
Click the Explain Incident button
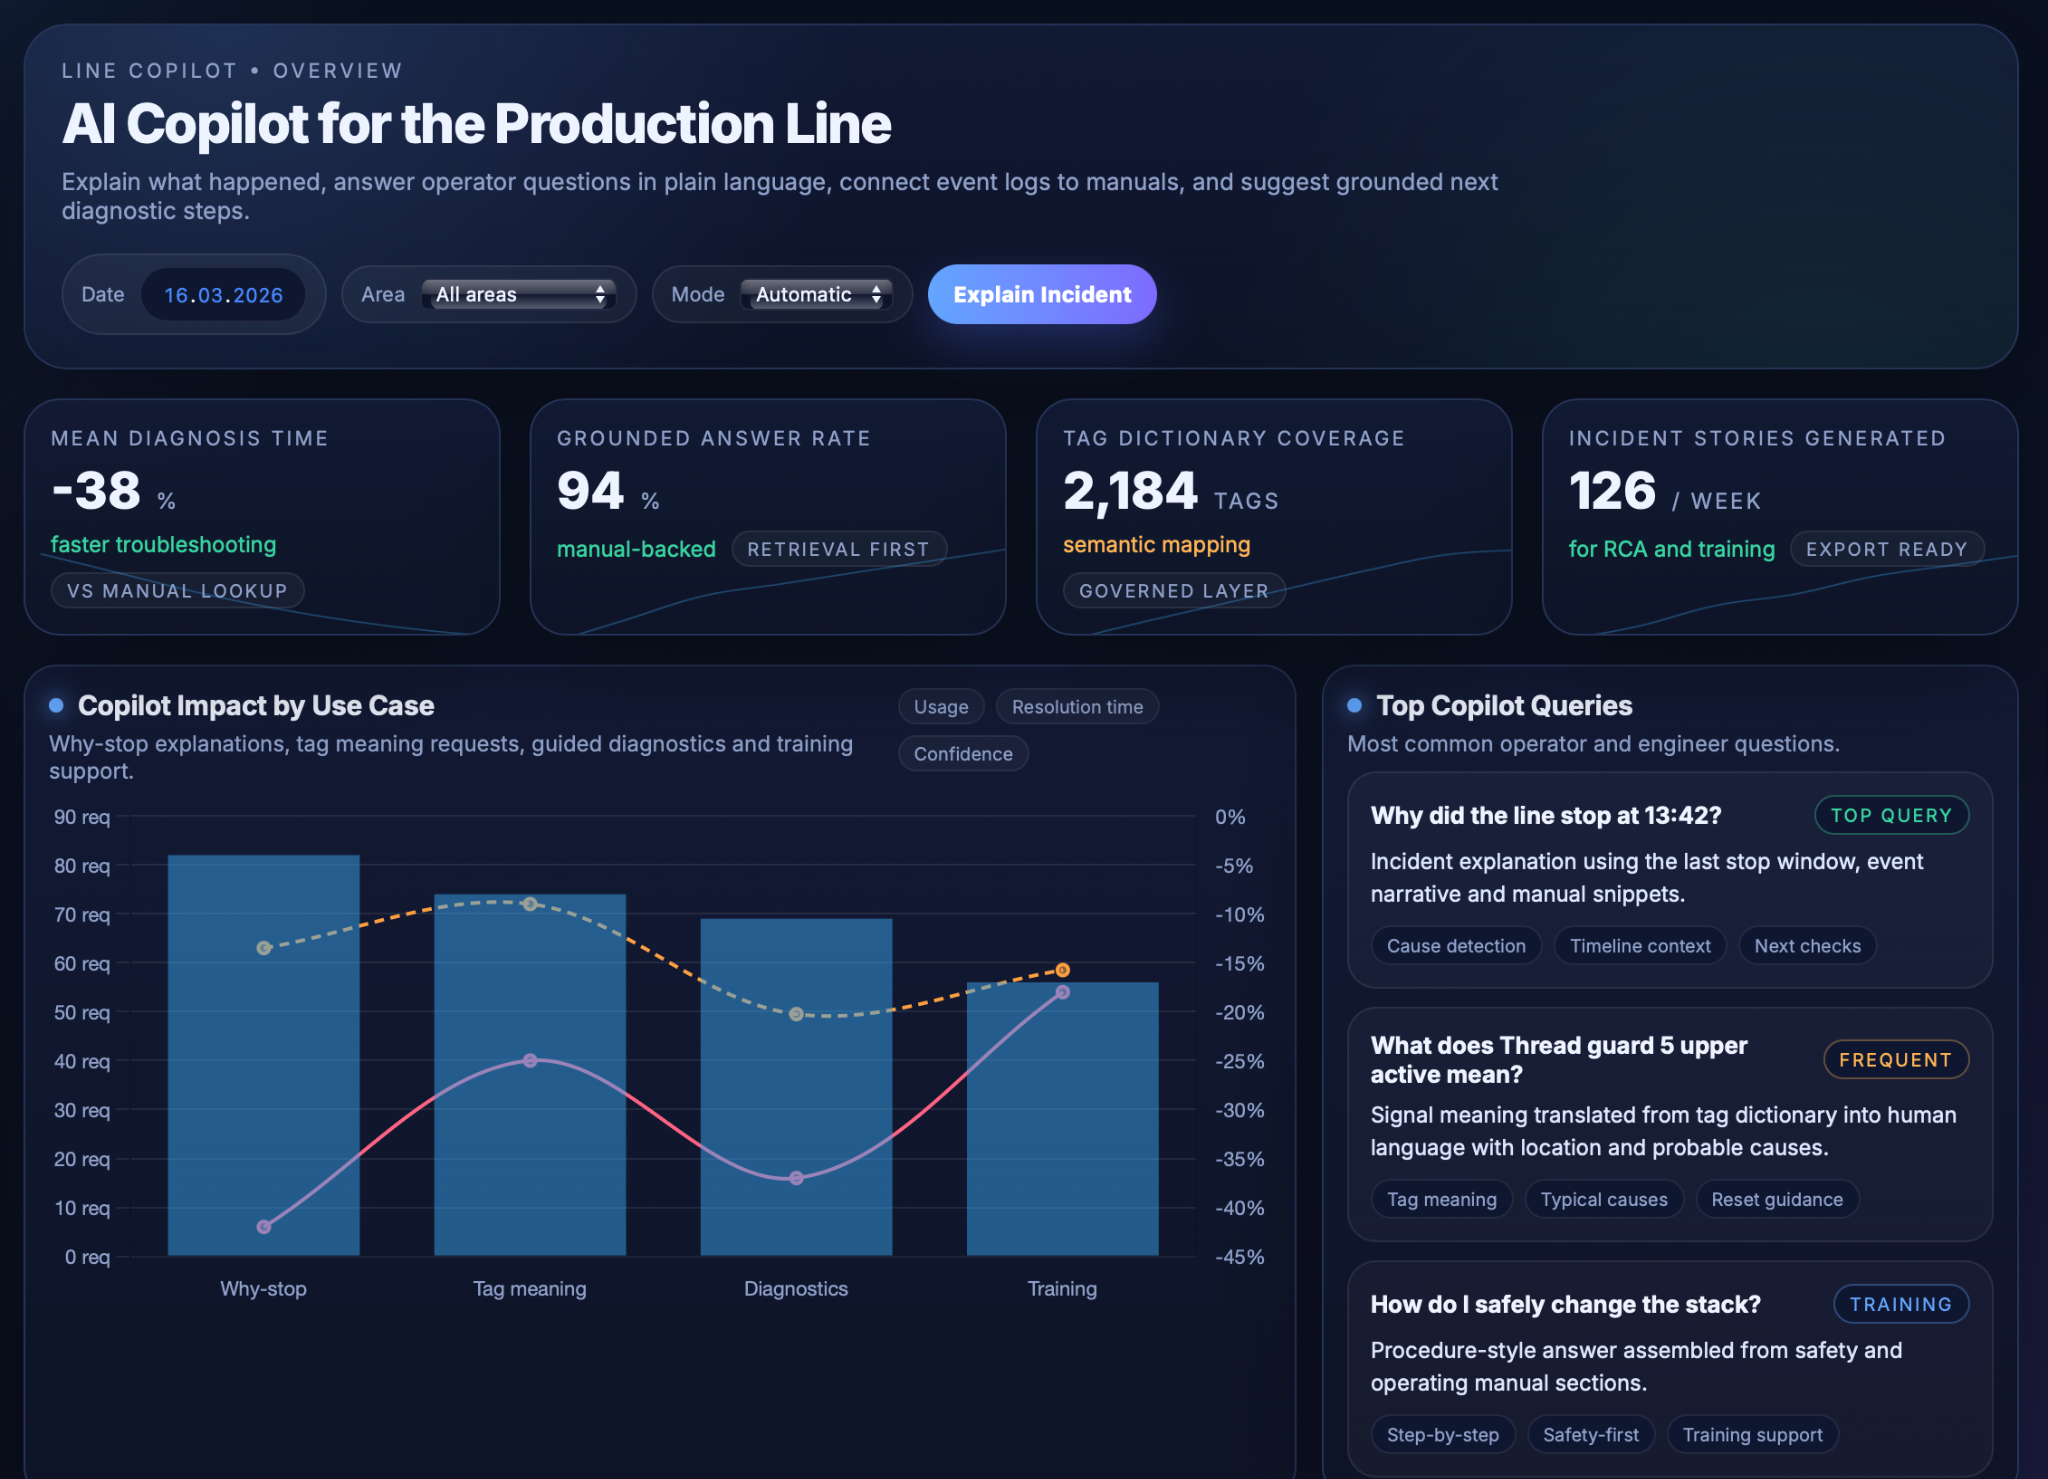(x=1041, y=294)
